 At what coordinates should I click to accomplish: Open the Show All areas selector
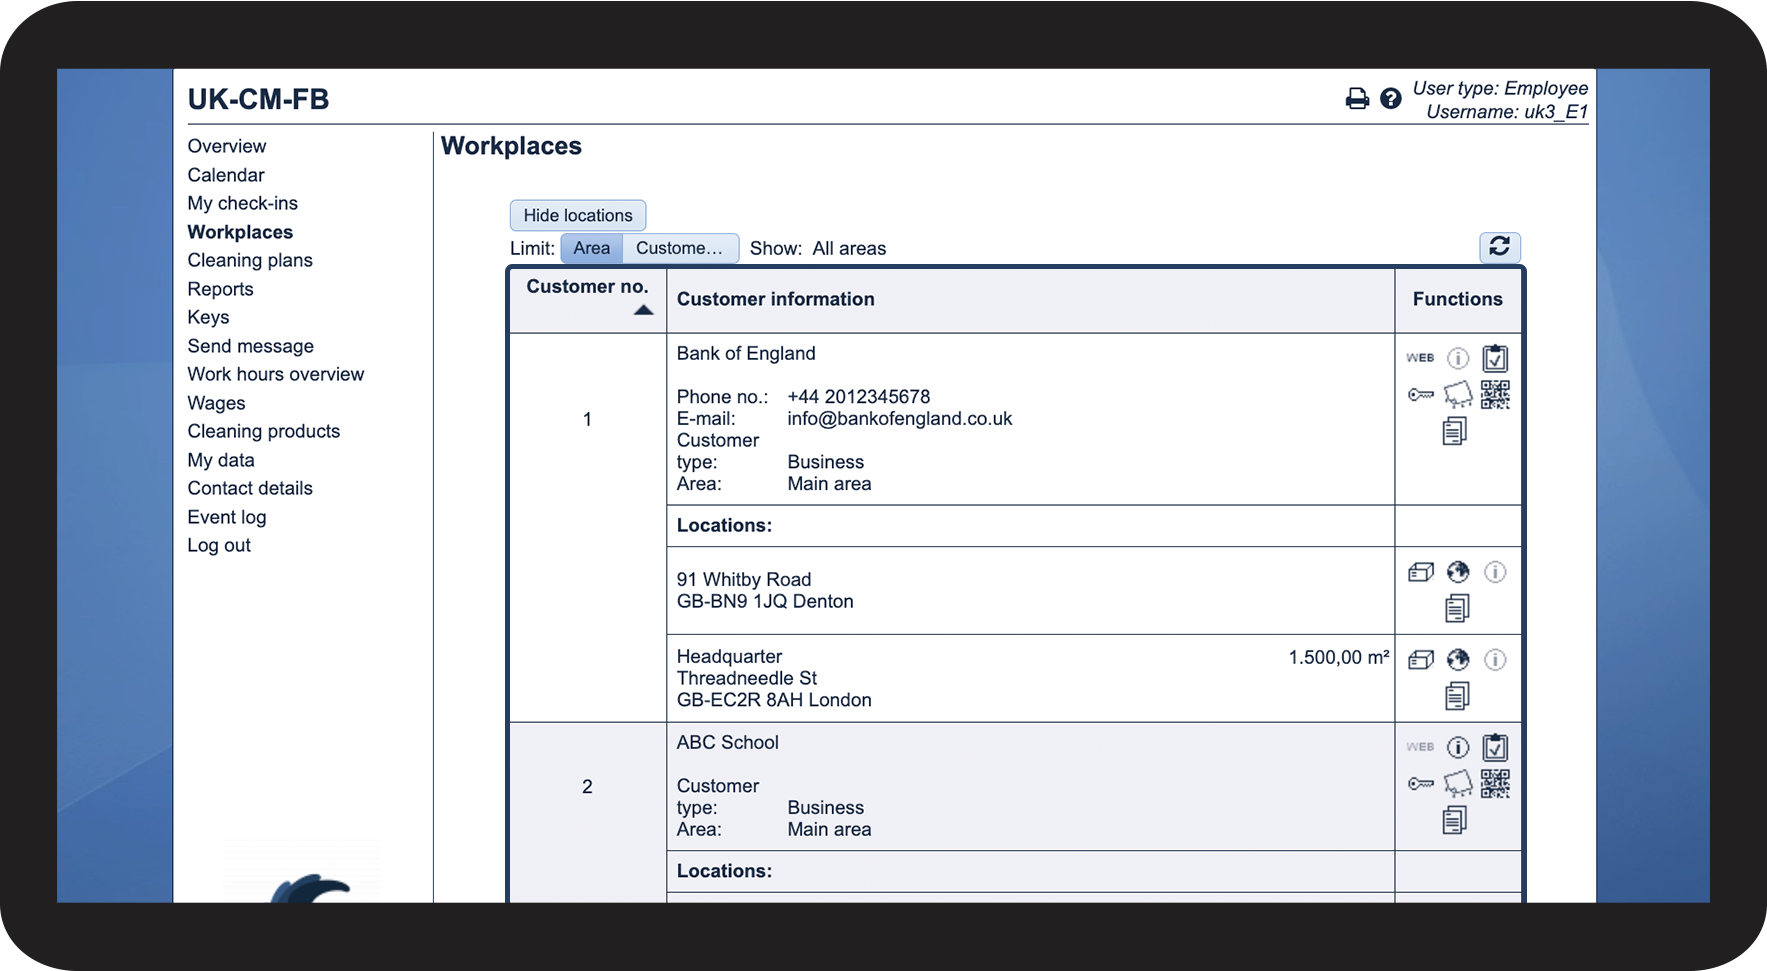tap(848, 249)
